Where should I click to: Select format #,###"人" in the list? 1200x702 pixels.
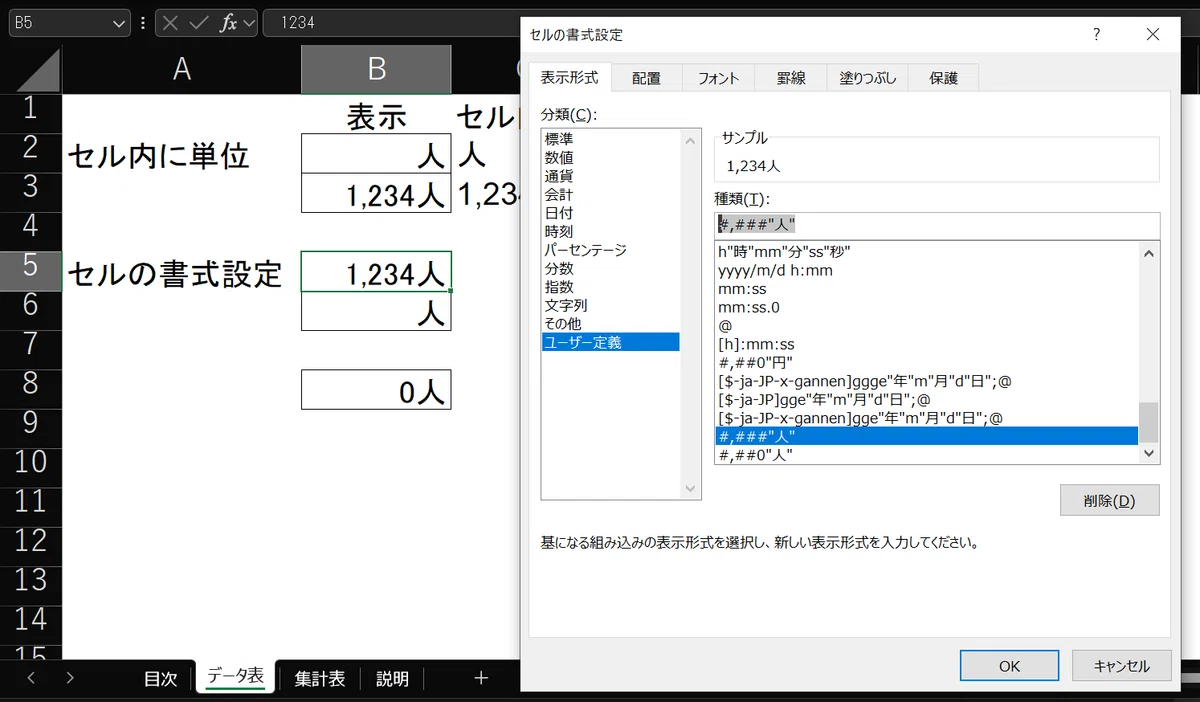(x=927, y=436)
